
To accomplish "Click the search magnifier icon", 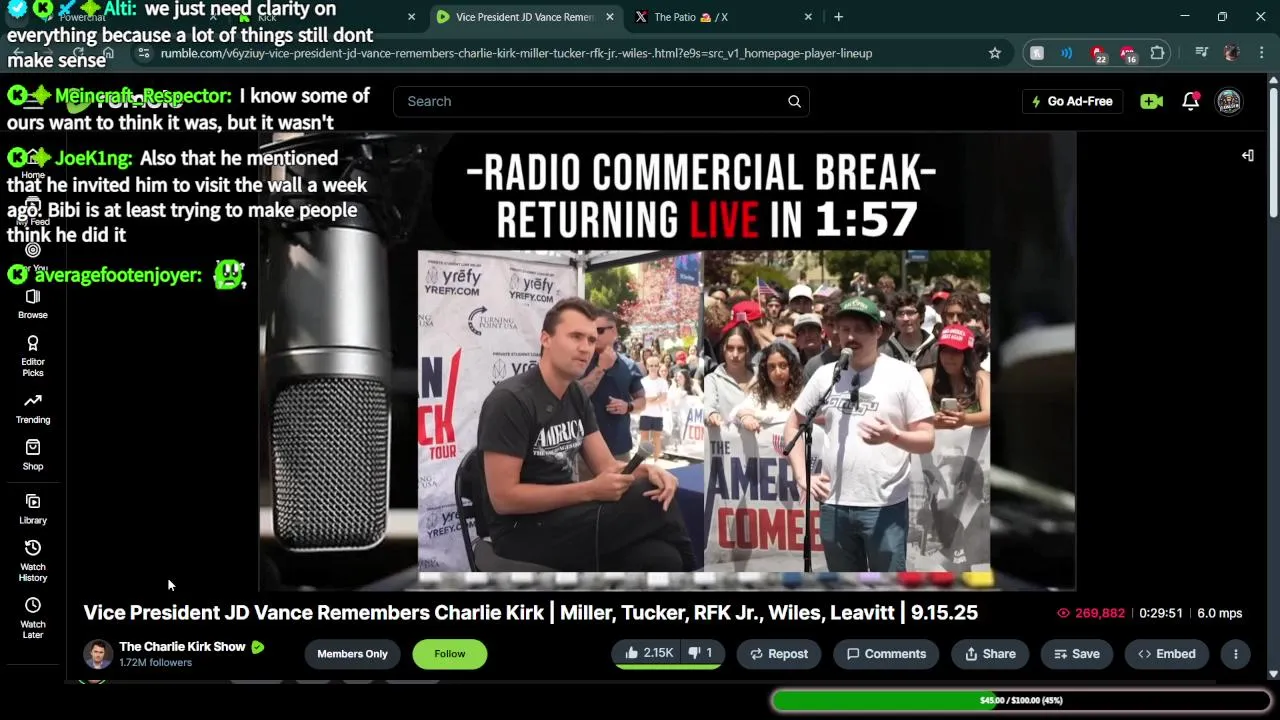I will 794,101.
